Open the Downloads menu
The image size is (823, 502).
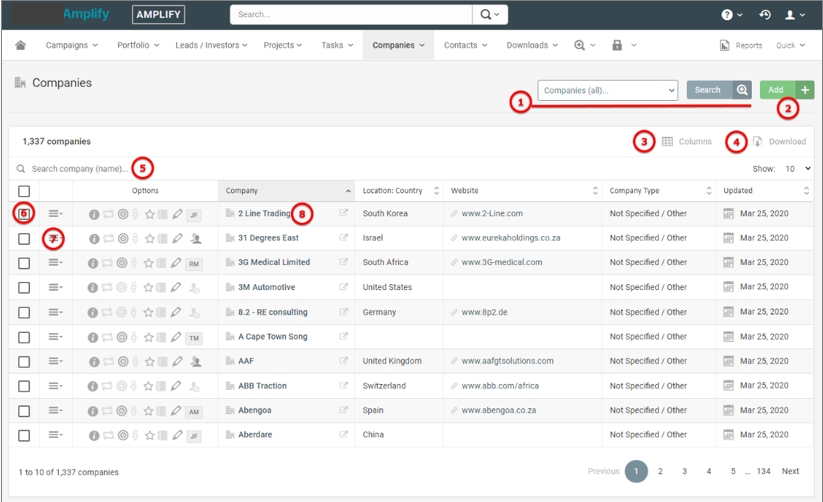pyautogui.click(x=532, y=45)
